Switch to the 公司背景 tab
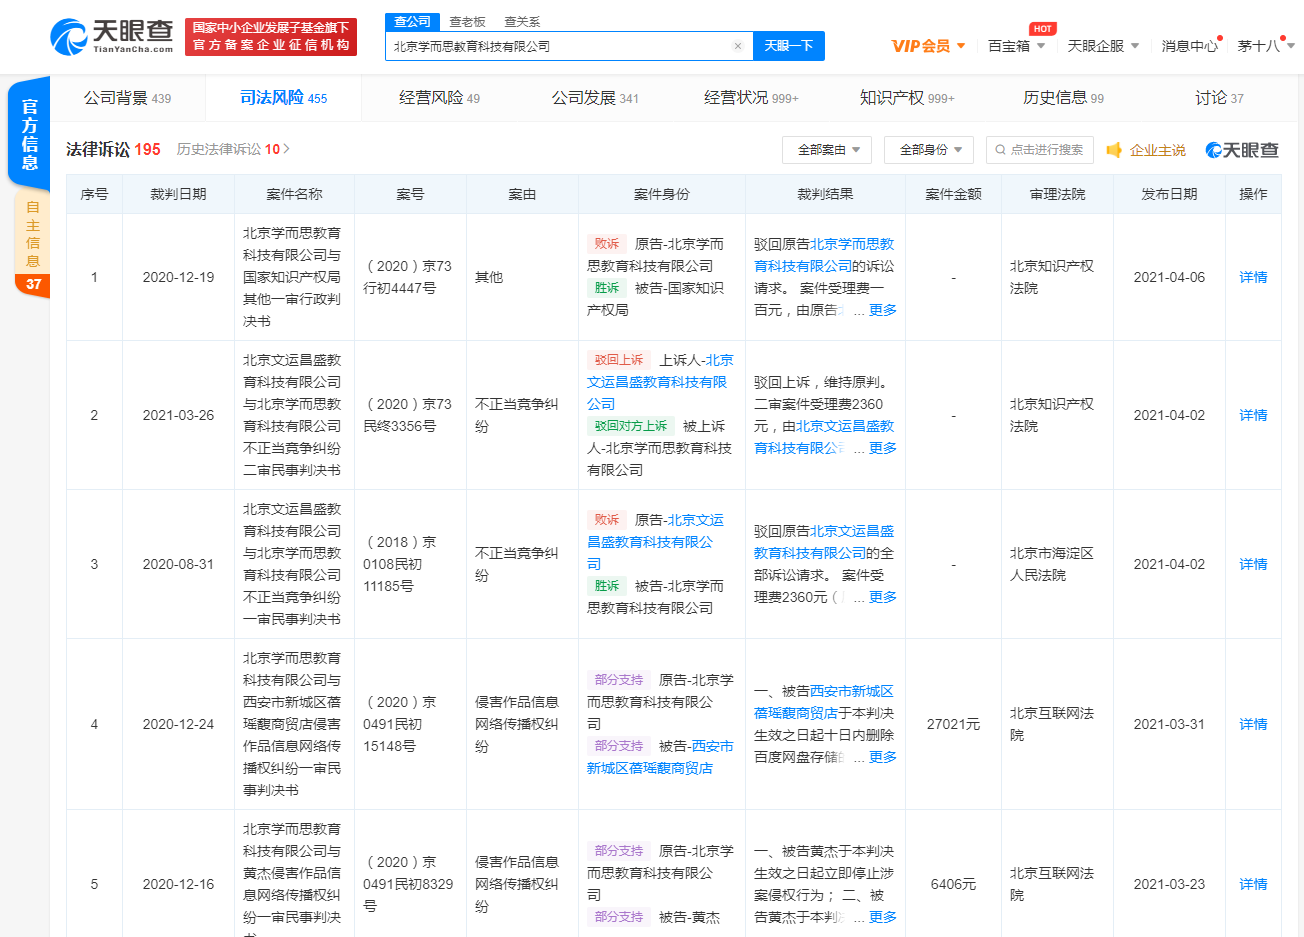Image resolution: width=1304 pixels, height=937 pixels. pyautogui.click(x=127, y=98)
